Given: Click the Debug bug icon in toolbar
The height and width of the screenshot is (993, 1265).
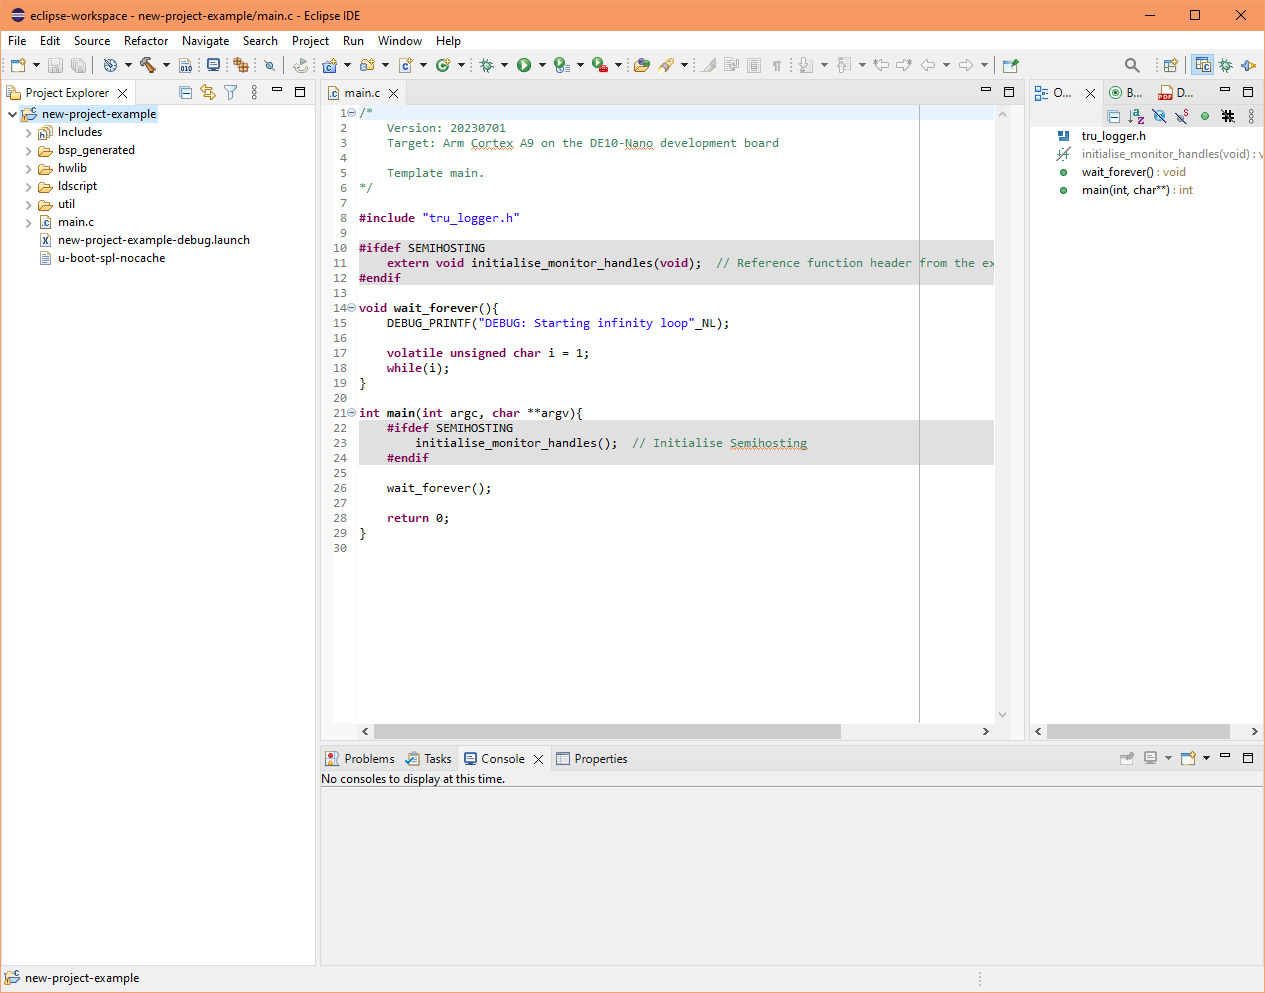Looking at the screenshot, I should click(487, 65).
